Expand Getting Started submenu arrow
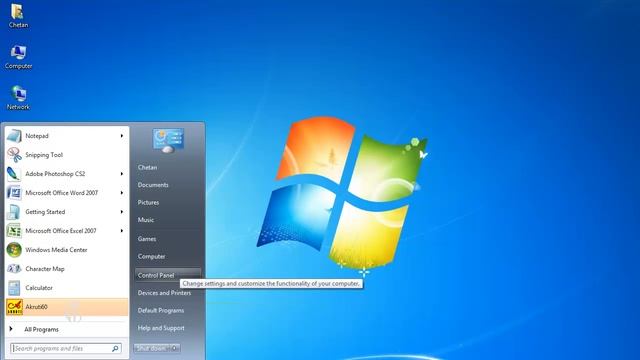Viewport: 640px width, 360px height. (122, 212)
